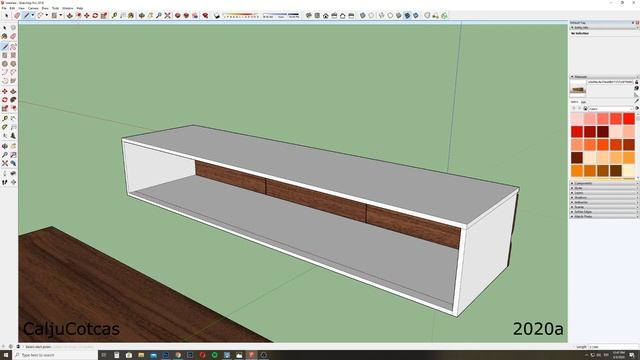Open the Camera menu
The height and width of the screenshot is (360, 640).
(33, 8)
